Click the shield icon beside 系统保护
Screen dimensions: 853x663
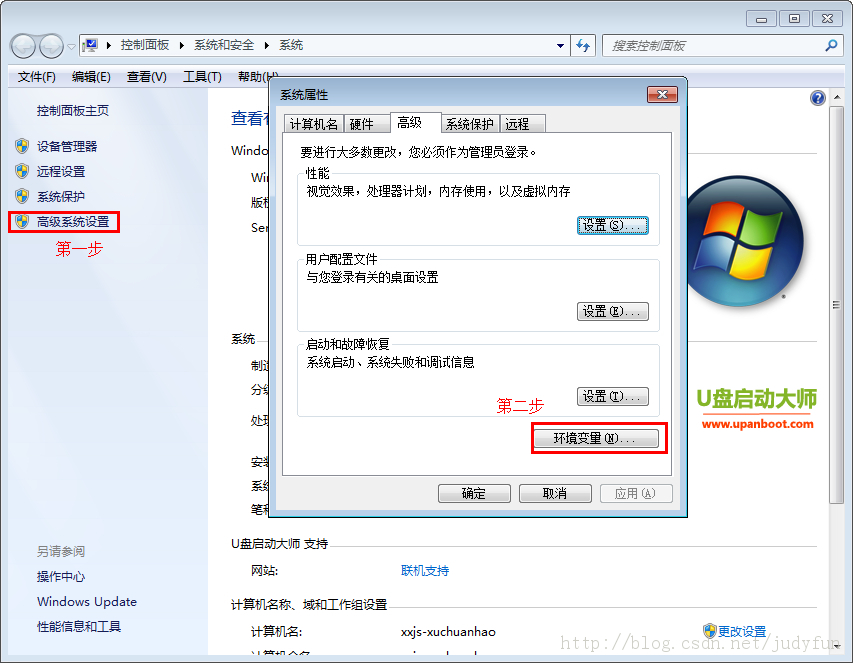22,196
